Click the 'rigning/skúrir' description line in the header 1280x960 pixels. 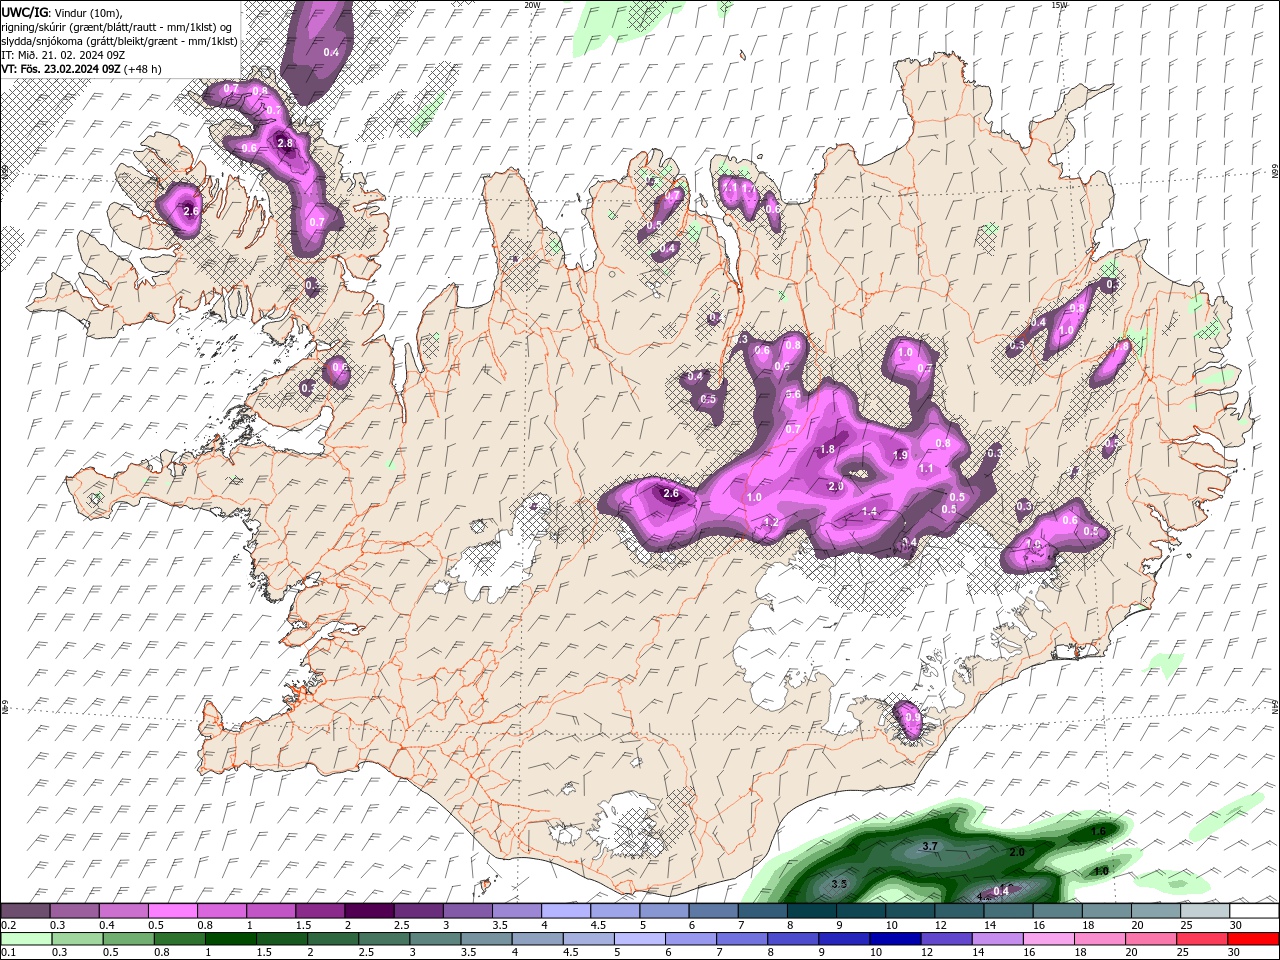[119, 26]
